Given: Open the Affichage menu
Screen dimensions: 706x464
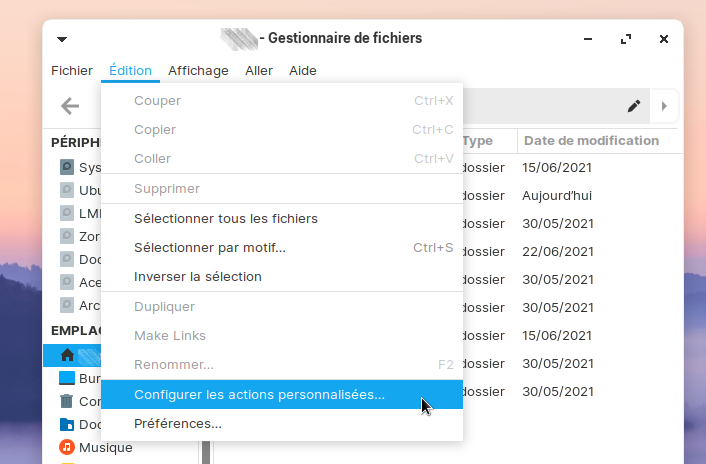Looking at the screenshot, I should [198, 71].
